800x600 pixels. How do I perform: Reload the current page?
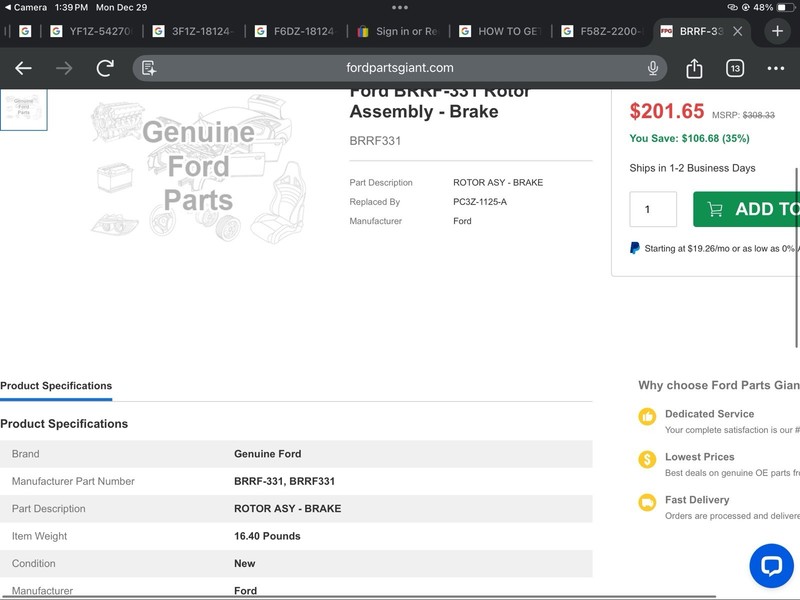click(105, 68)
